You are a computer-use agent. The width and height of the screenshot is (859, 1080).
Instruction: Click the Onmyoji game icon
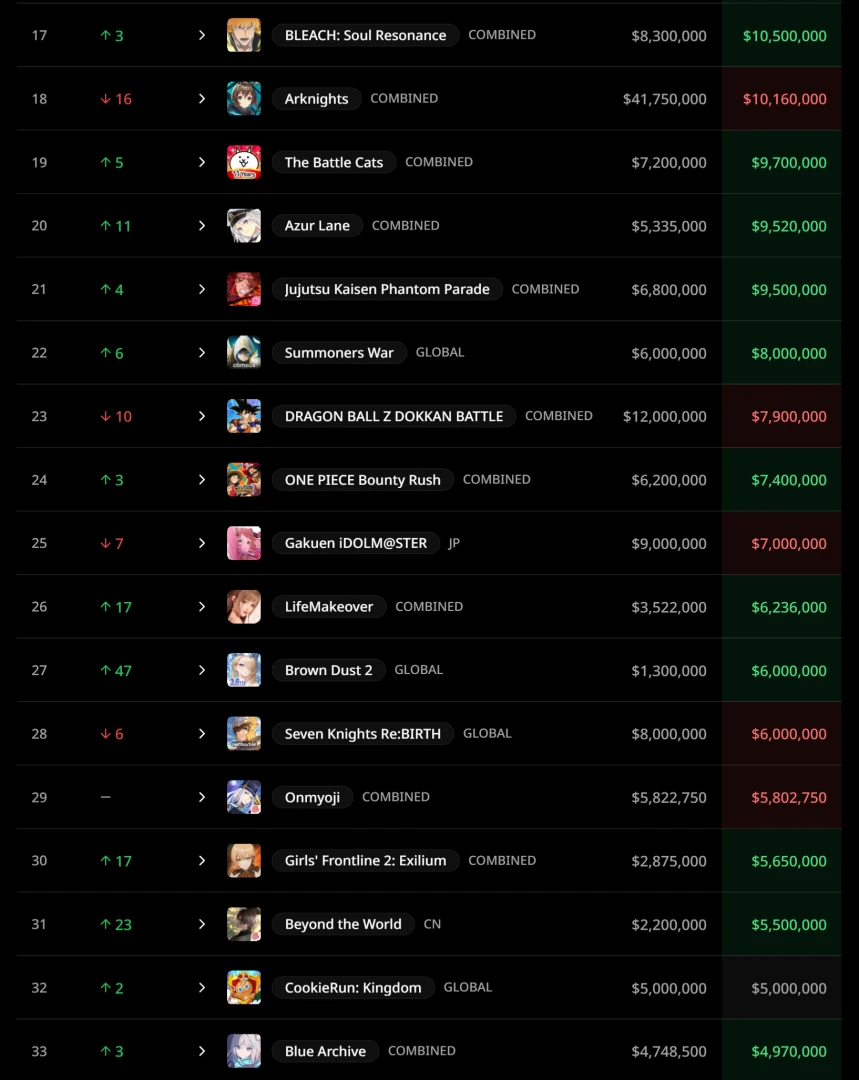(244, 797)
